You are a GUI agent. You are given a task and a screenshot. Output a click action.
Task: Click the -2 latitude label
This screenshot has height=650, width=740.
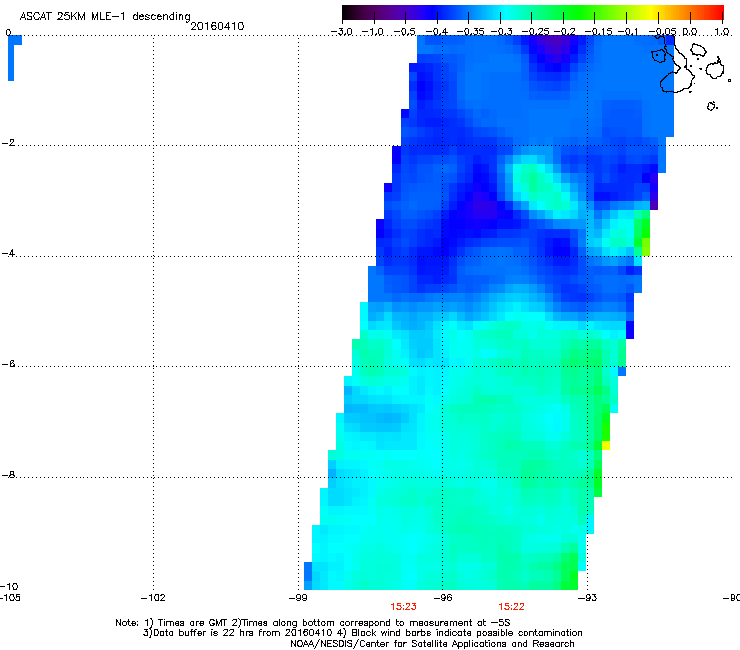pos(8,143)
